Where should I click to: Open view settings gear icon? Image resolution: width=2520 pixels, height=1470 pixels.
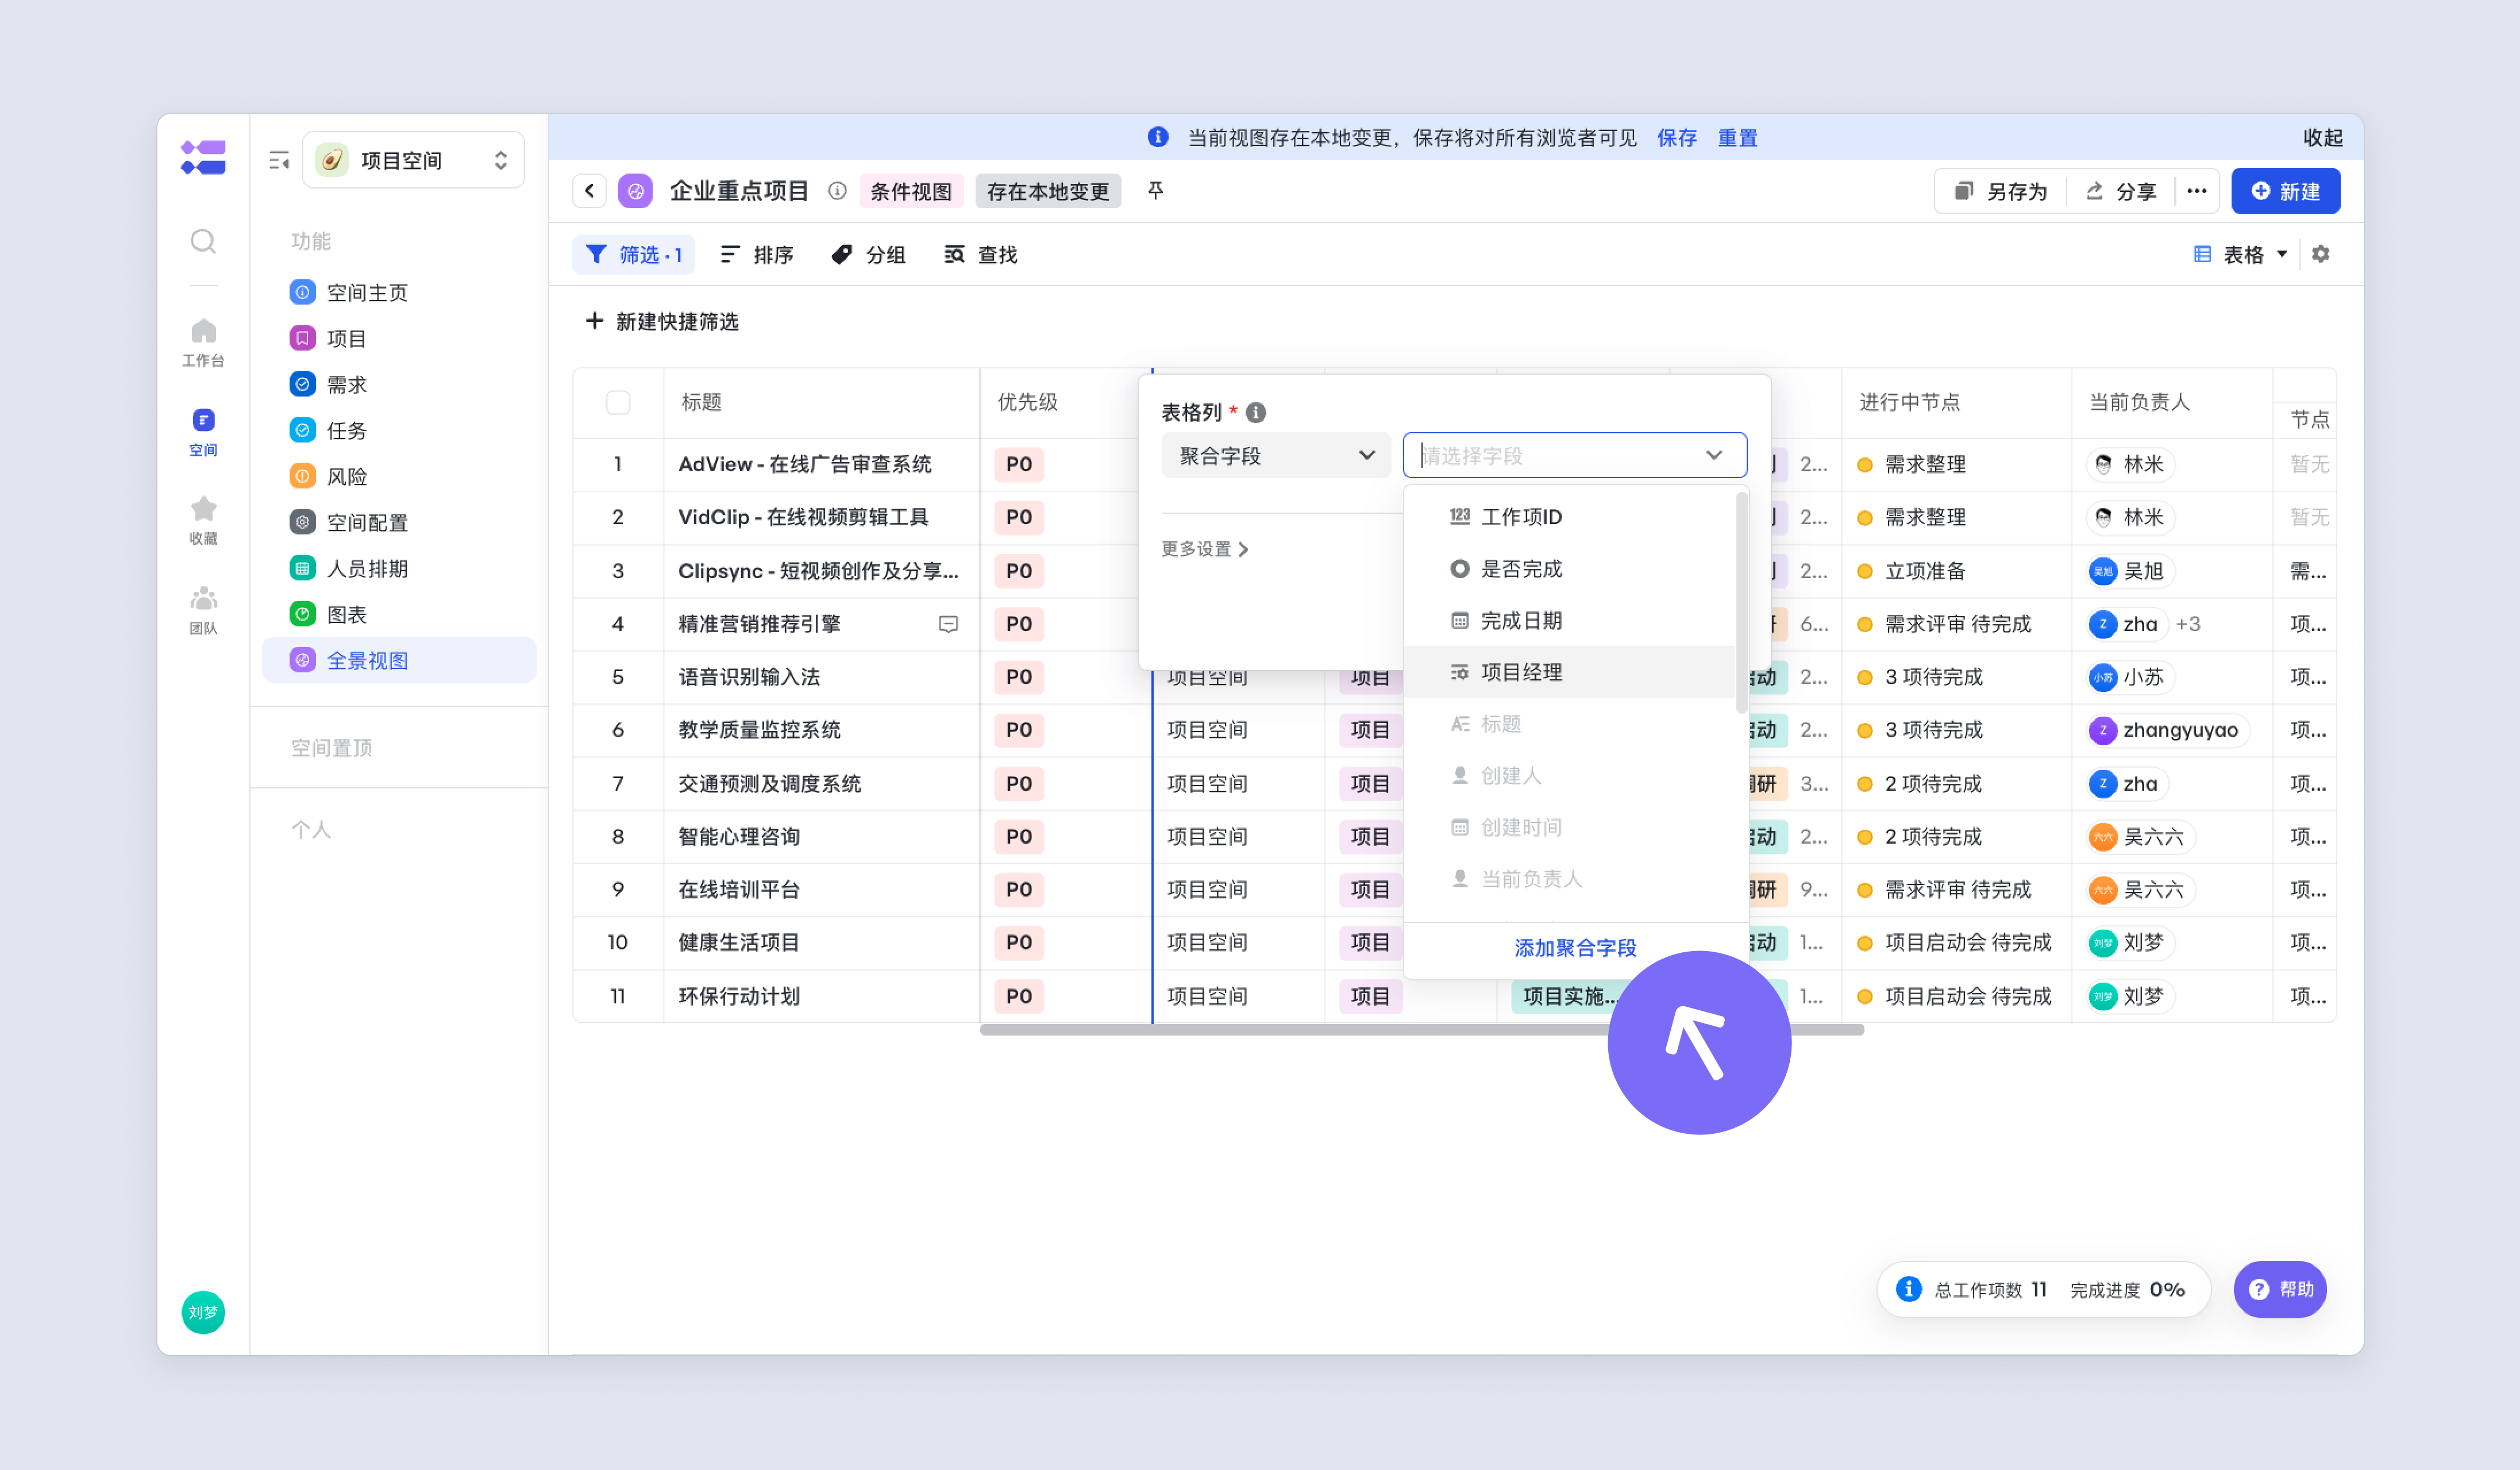click(x=2320, y=254)
